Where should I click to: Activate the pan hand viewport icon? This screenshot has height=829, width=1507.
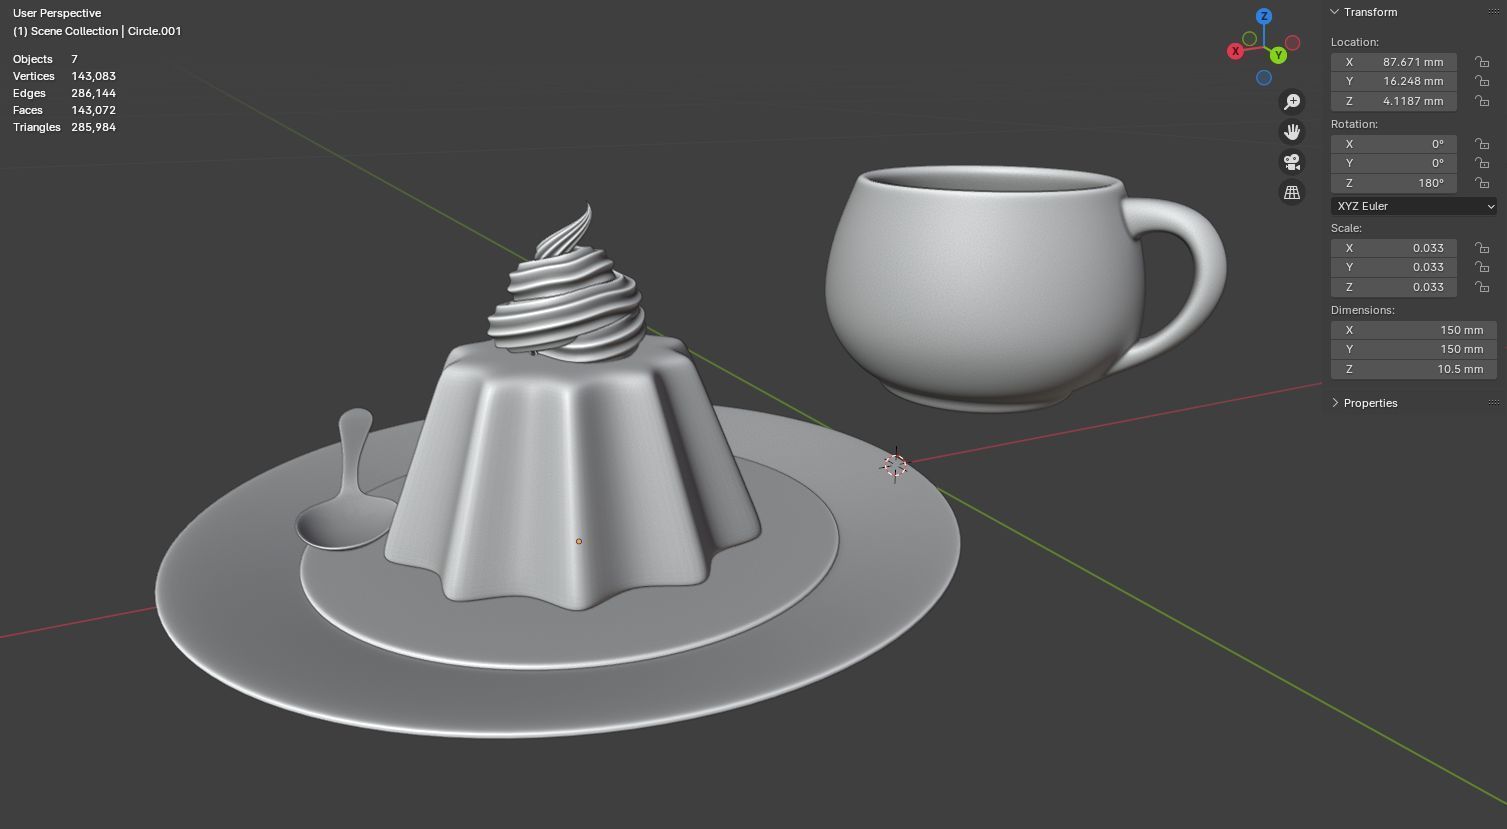(x=1292, y=132)
